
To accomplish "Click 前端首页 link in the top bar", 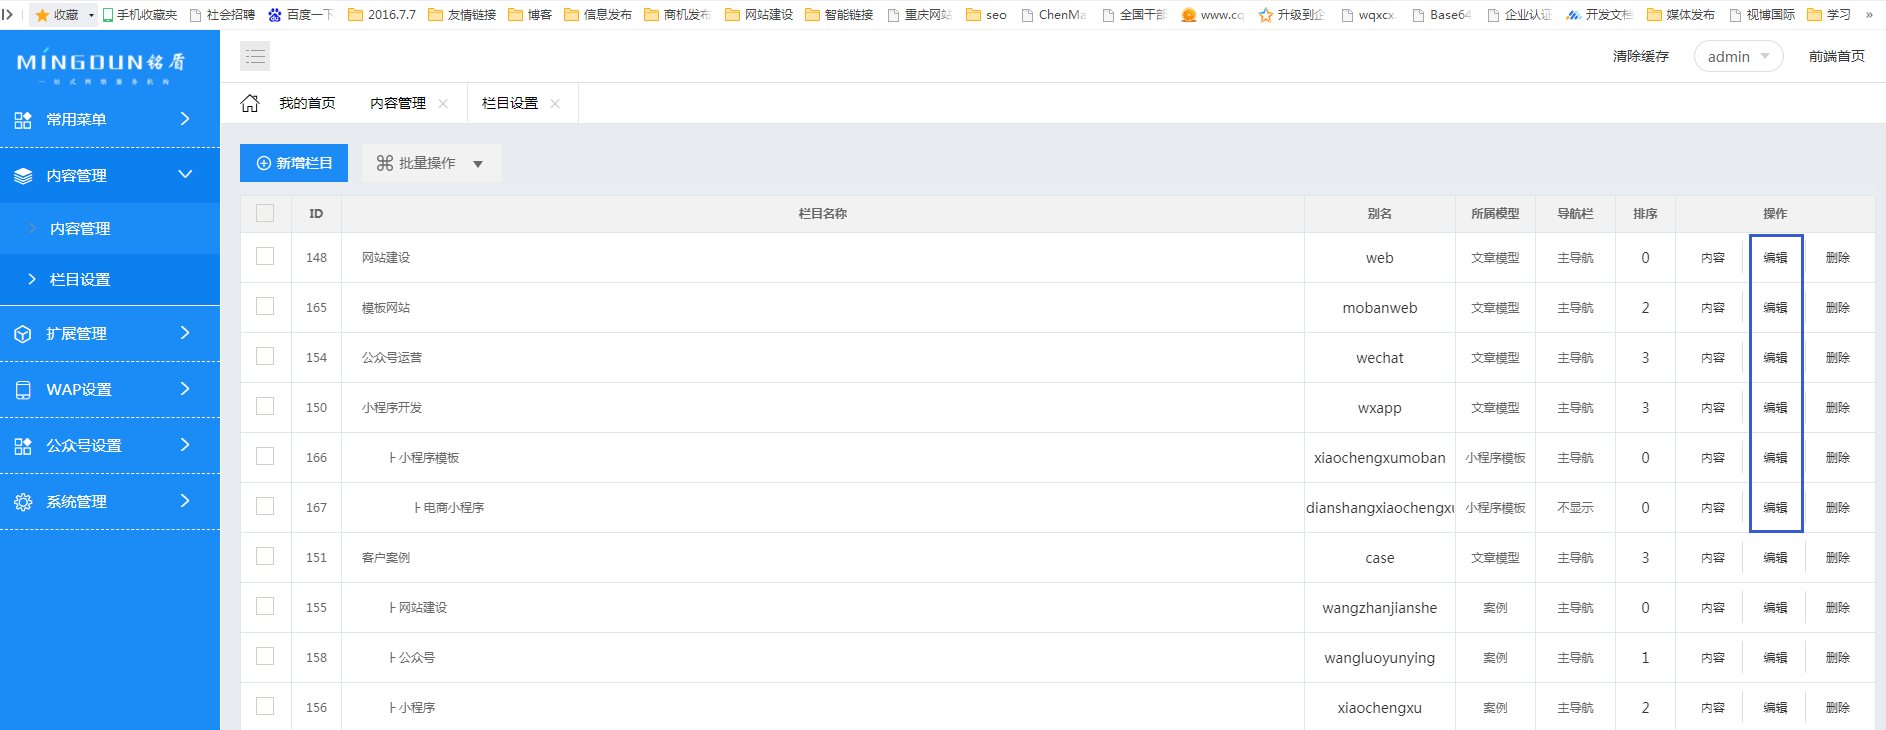I will (x=1837, y=57).
